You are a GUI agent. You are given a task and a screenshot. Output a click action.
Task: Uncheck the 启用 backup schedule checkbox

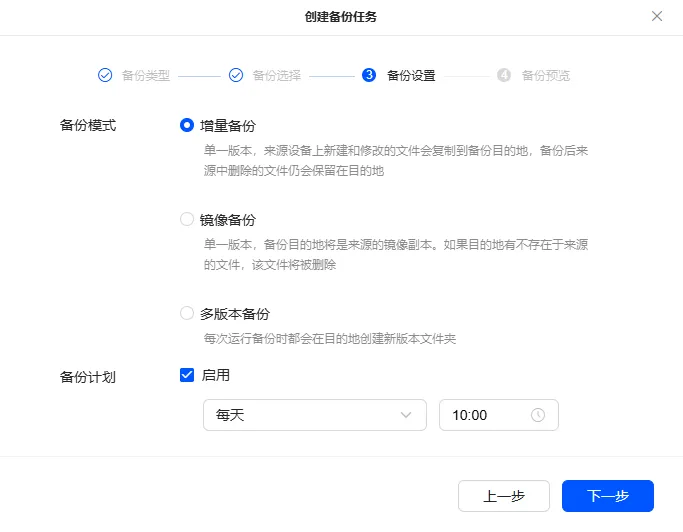pyautogui.click(x=187, y=375)
